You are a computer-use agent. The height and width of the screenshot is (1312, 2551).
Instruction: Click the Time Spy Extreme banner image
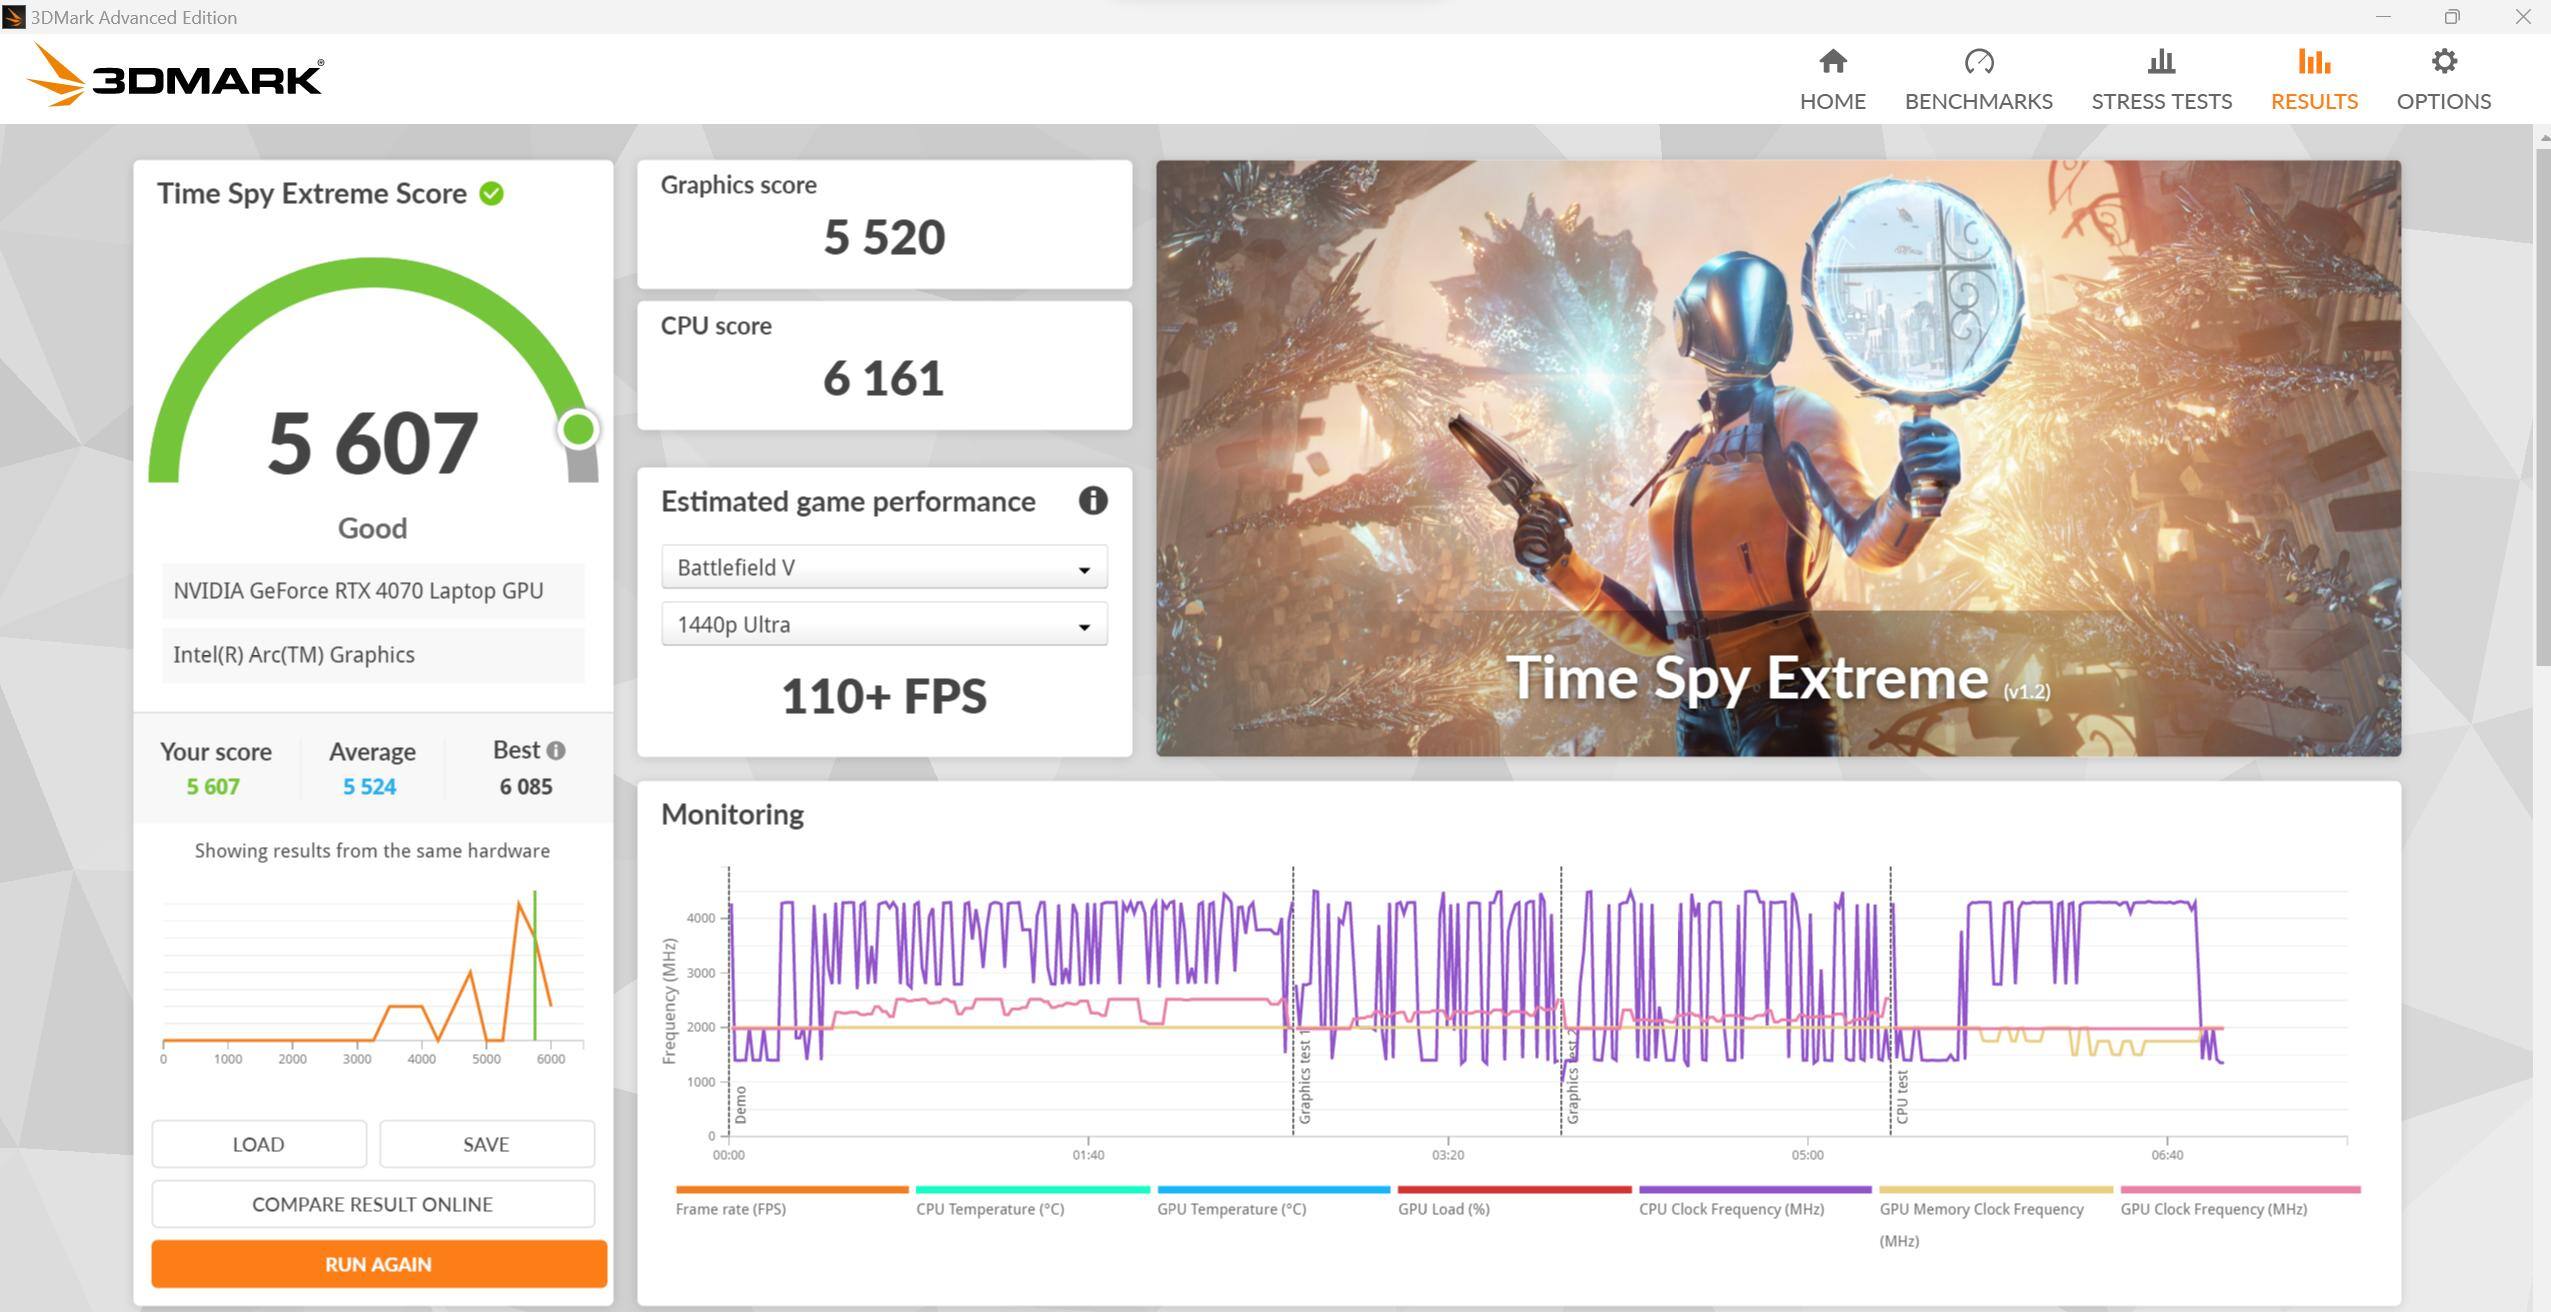pyautogui.click(x=1777, y=457)
